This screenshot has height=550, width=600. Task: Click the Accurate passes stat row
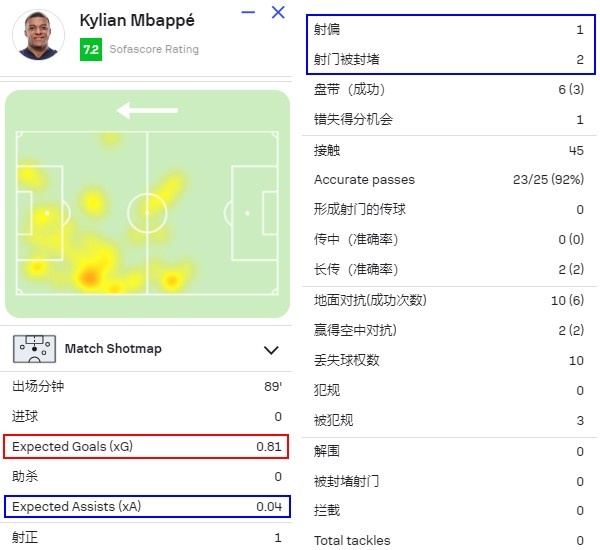449,180
